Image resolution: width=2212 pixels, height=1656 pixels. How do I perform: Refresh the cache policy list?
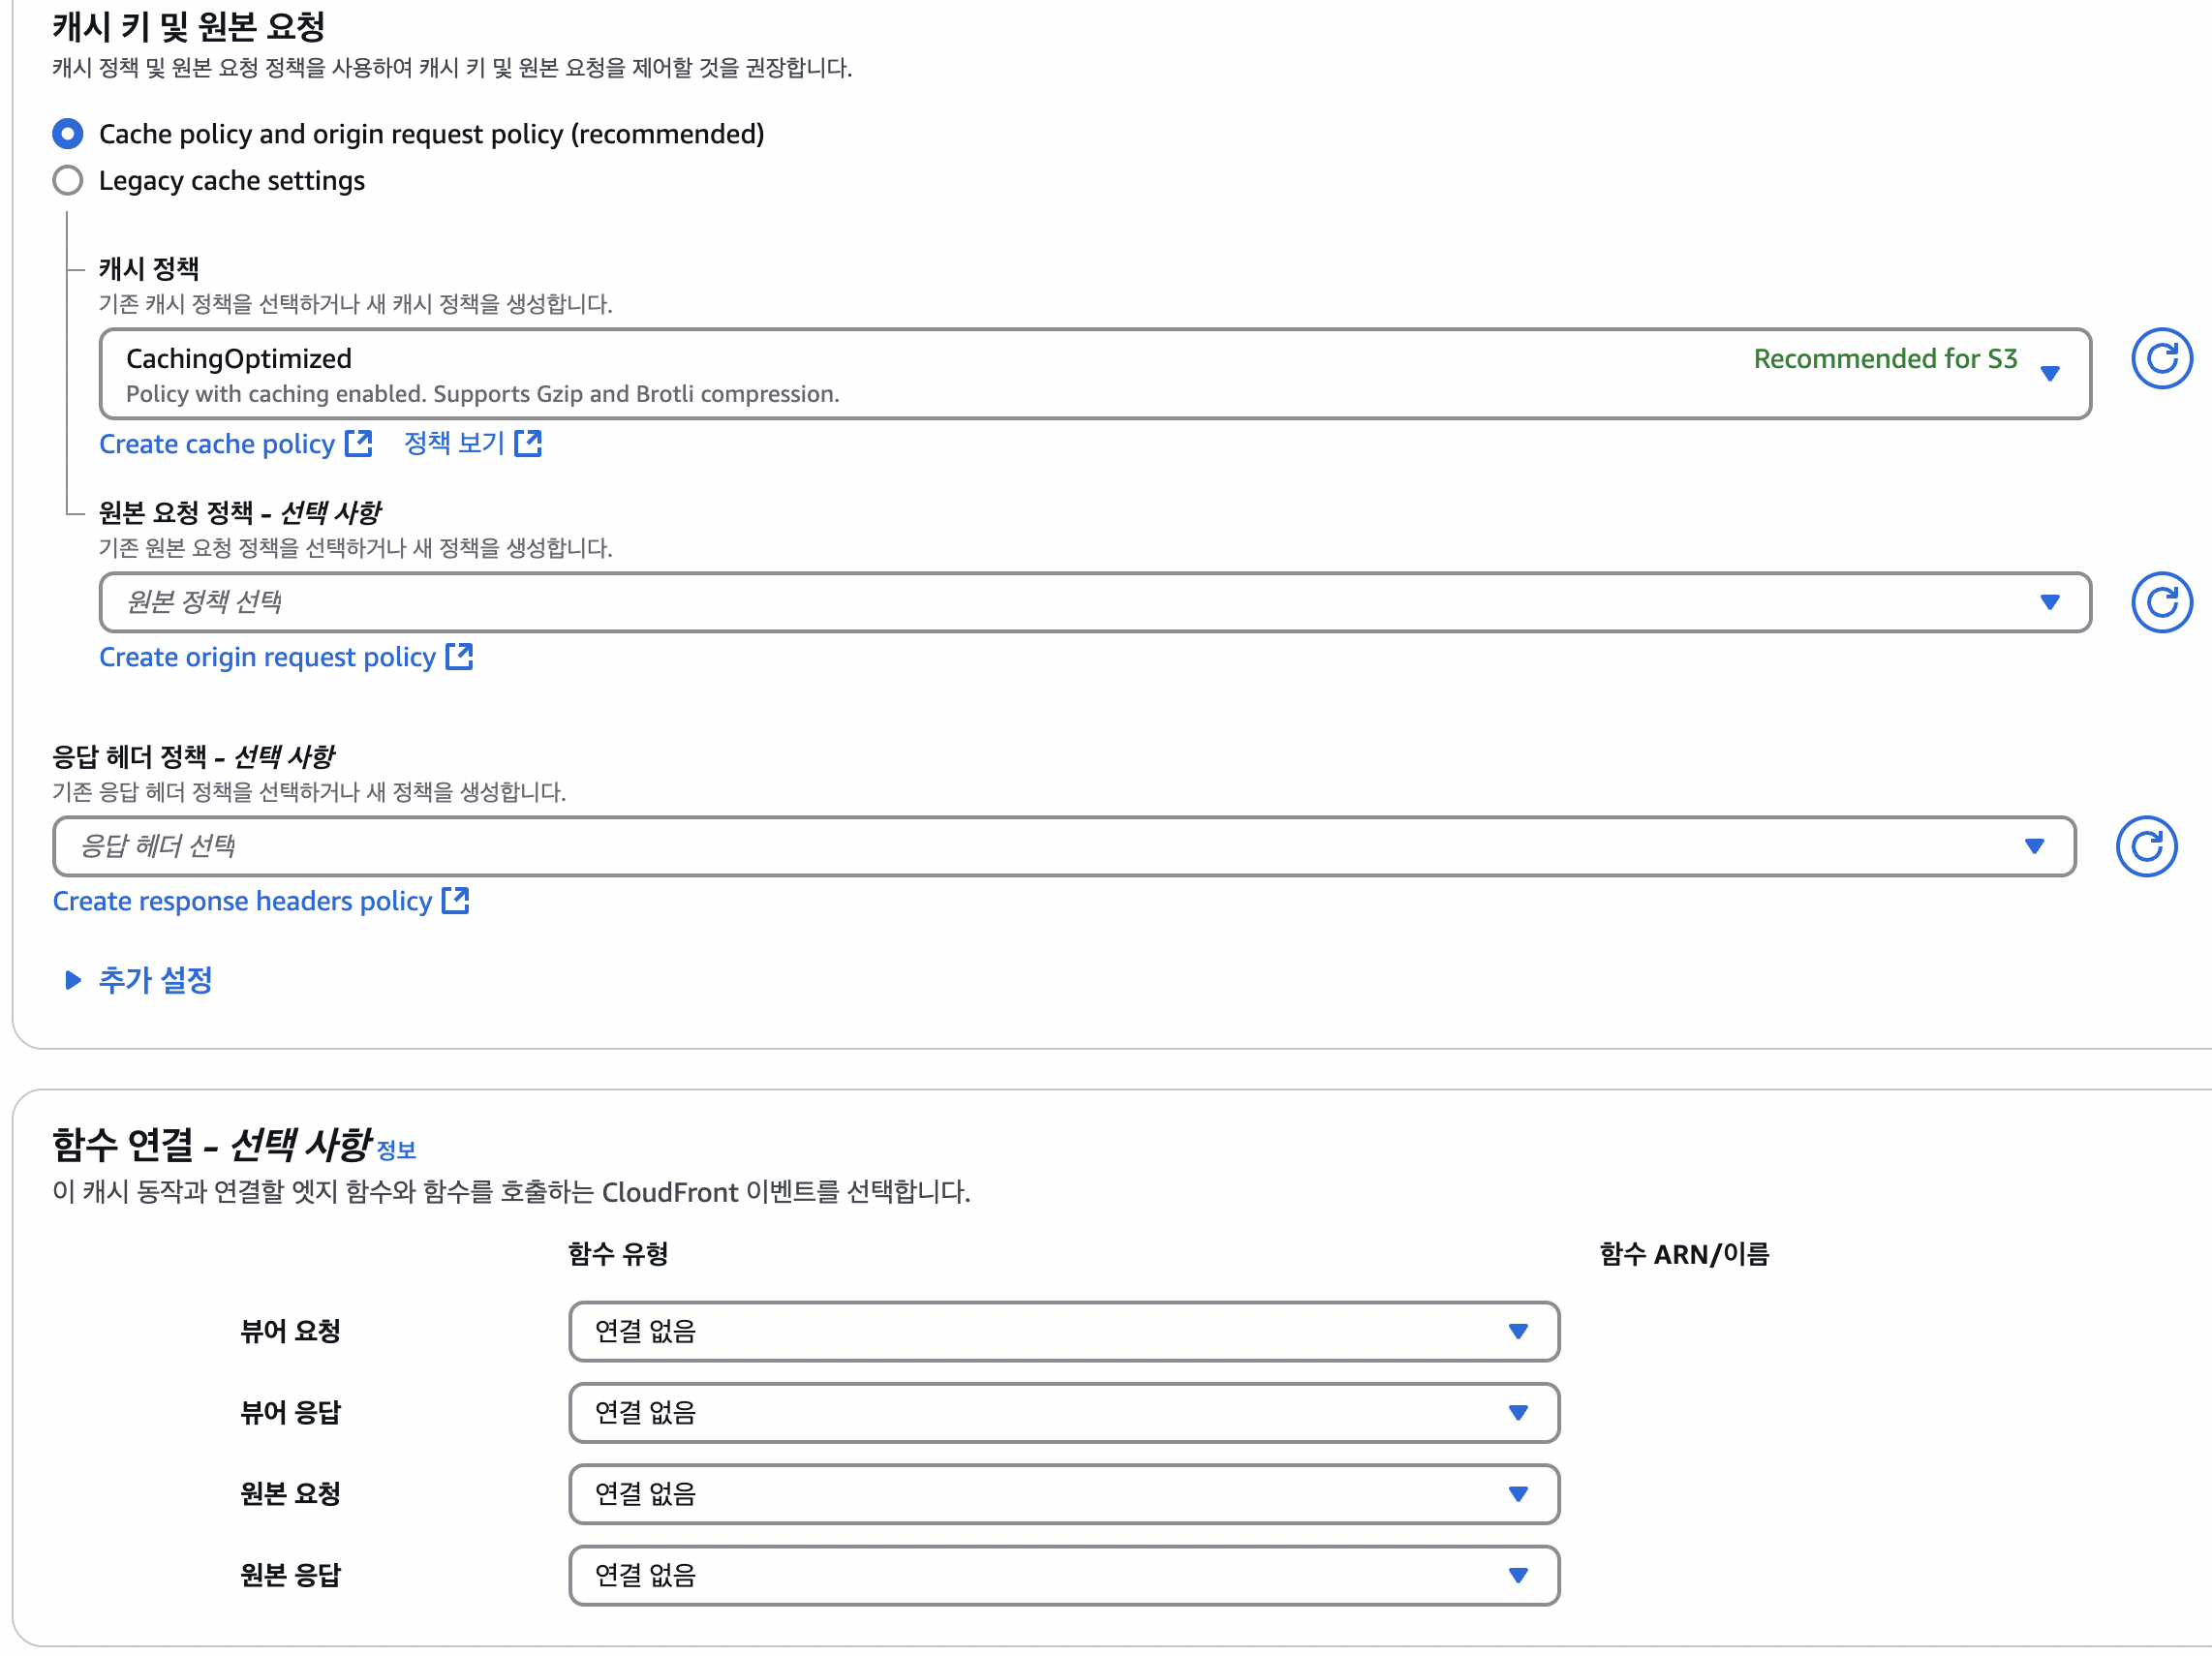(x=2160, y=358)
